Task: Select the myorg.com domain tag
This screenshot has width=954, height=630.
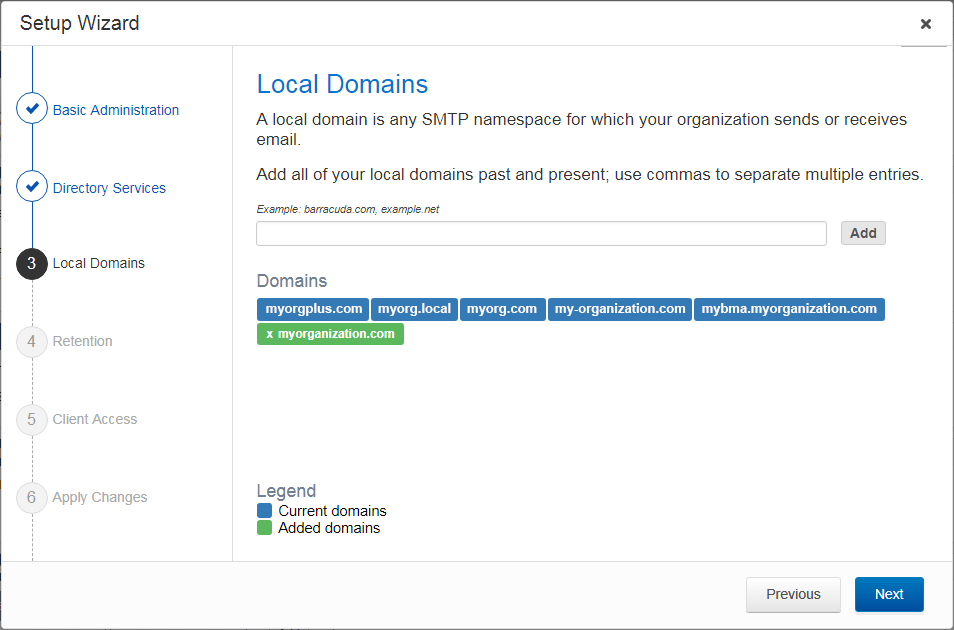Action: pos(502,309)
